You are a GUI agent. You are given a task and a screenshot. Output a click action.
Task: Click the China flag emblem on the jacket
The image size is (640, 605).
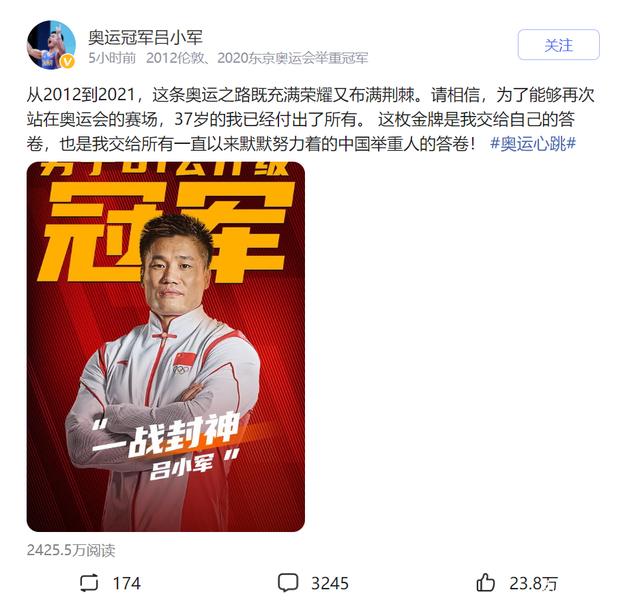(x=185, y=359)
